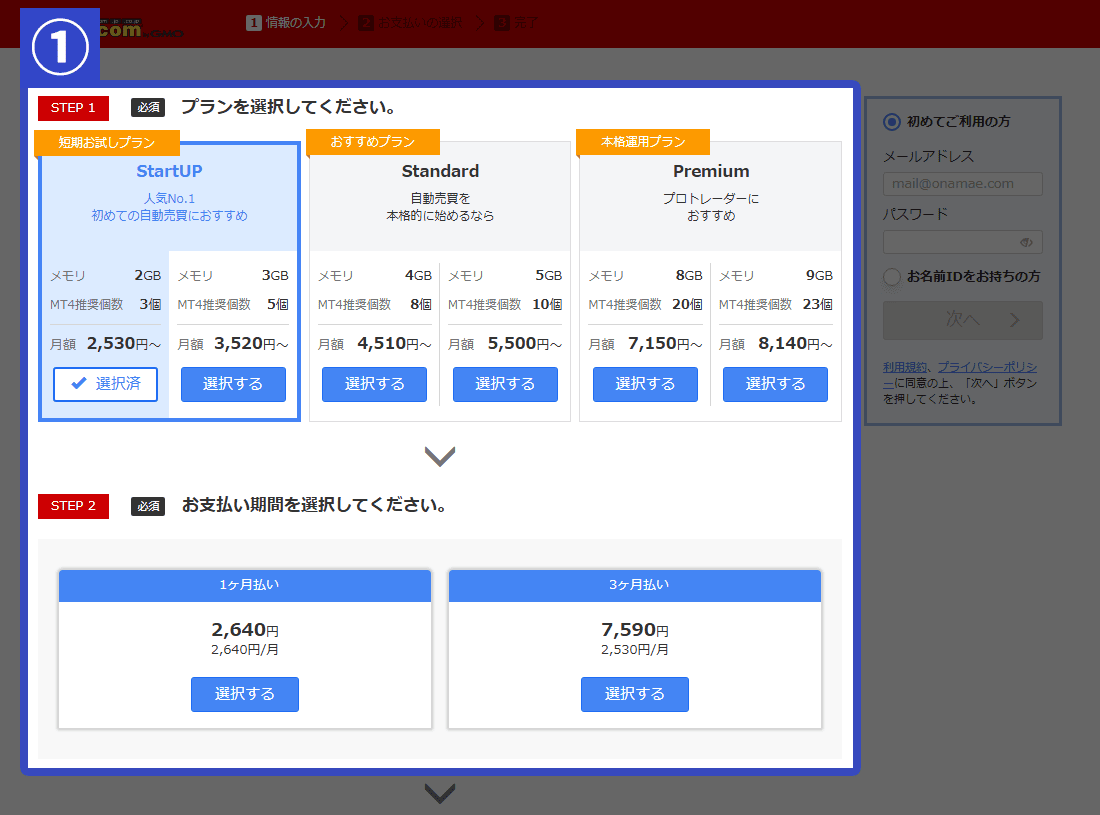Choose the 3ヶ月払い payment option
1100x815 pixels.
pyautogui.click(x=635, y=694)
